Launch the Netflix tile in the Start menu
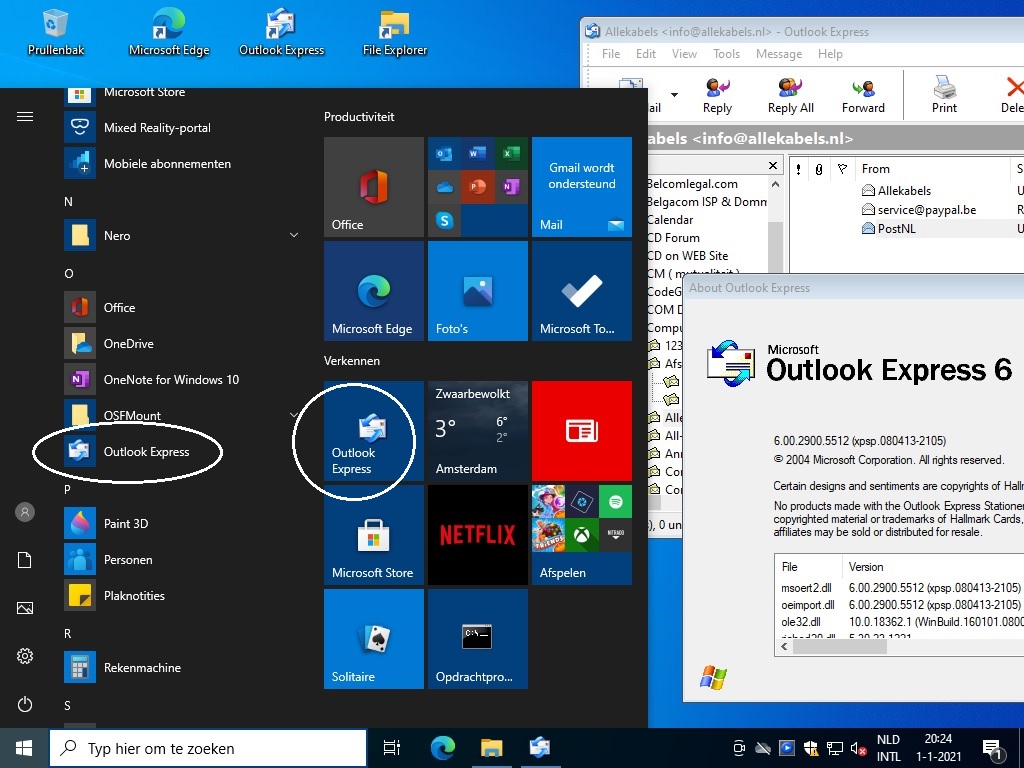This screenshot has width=1024, height=768. [x=477, y=535]
